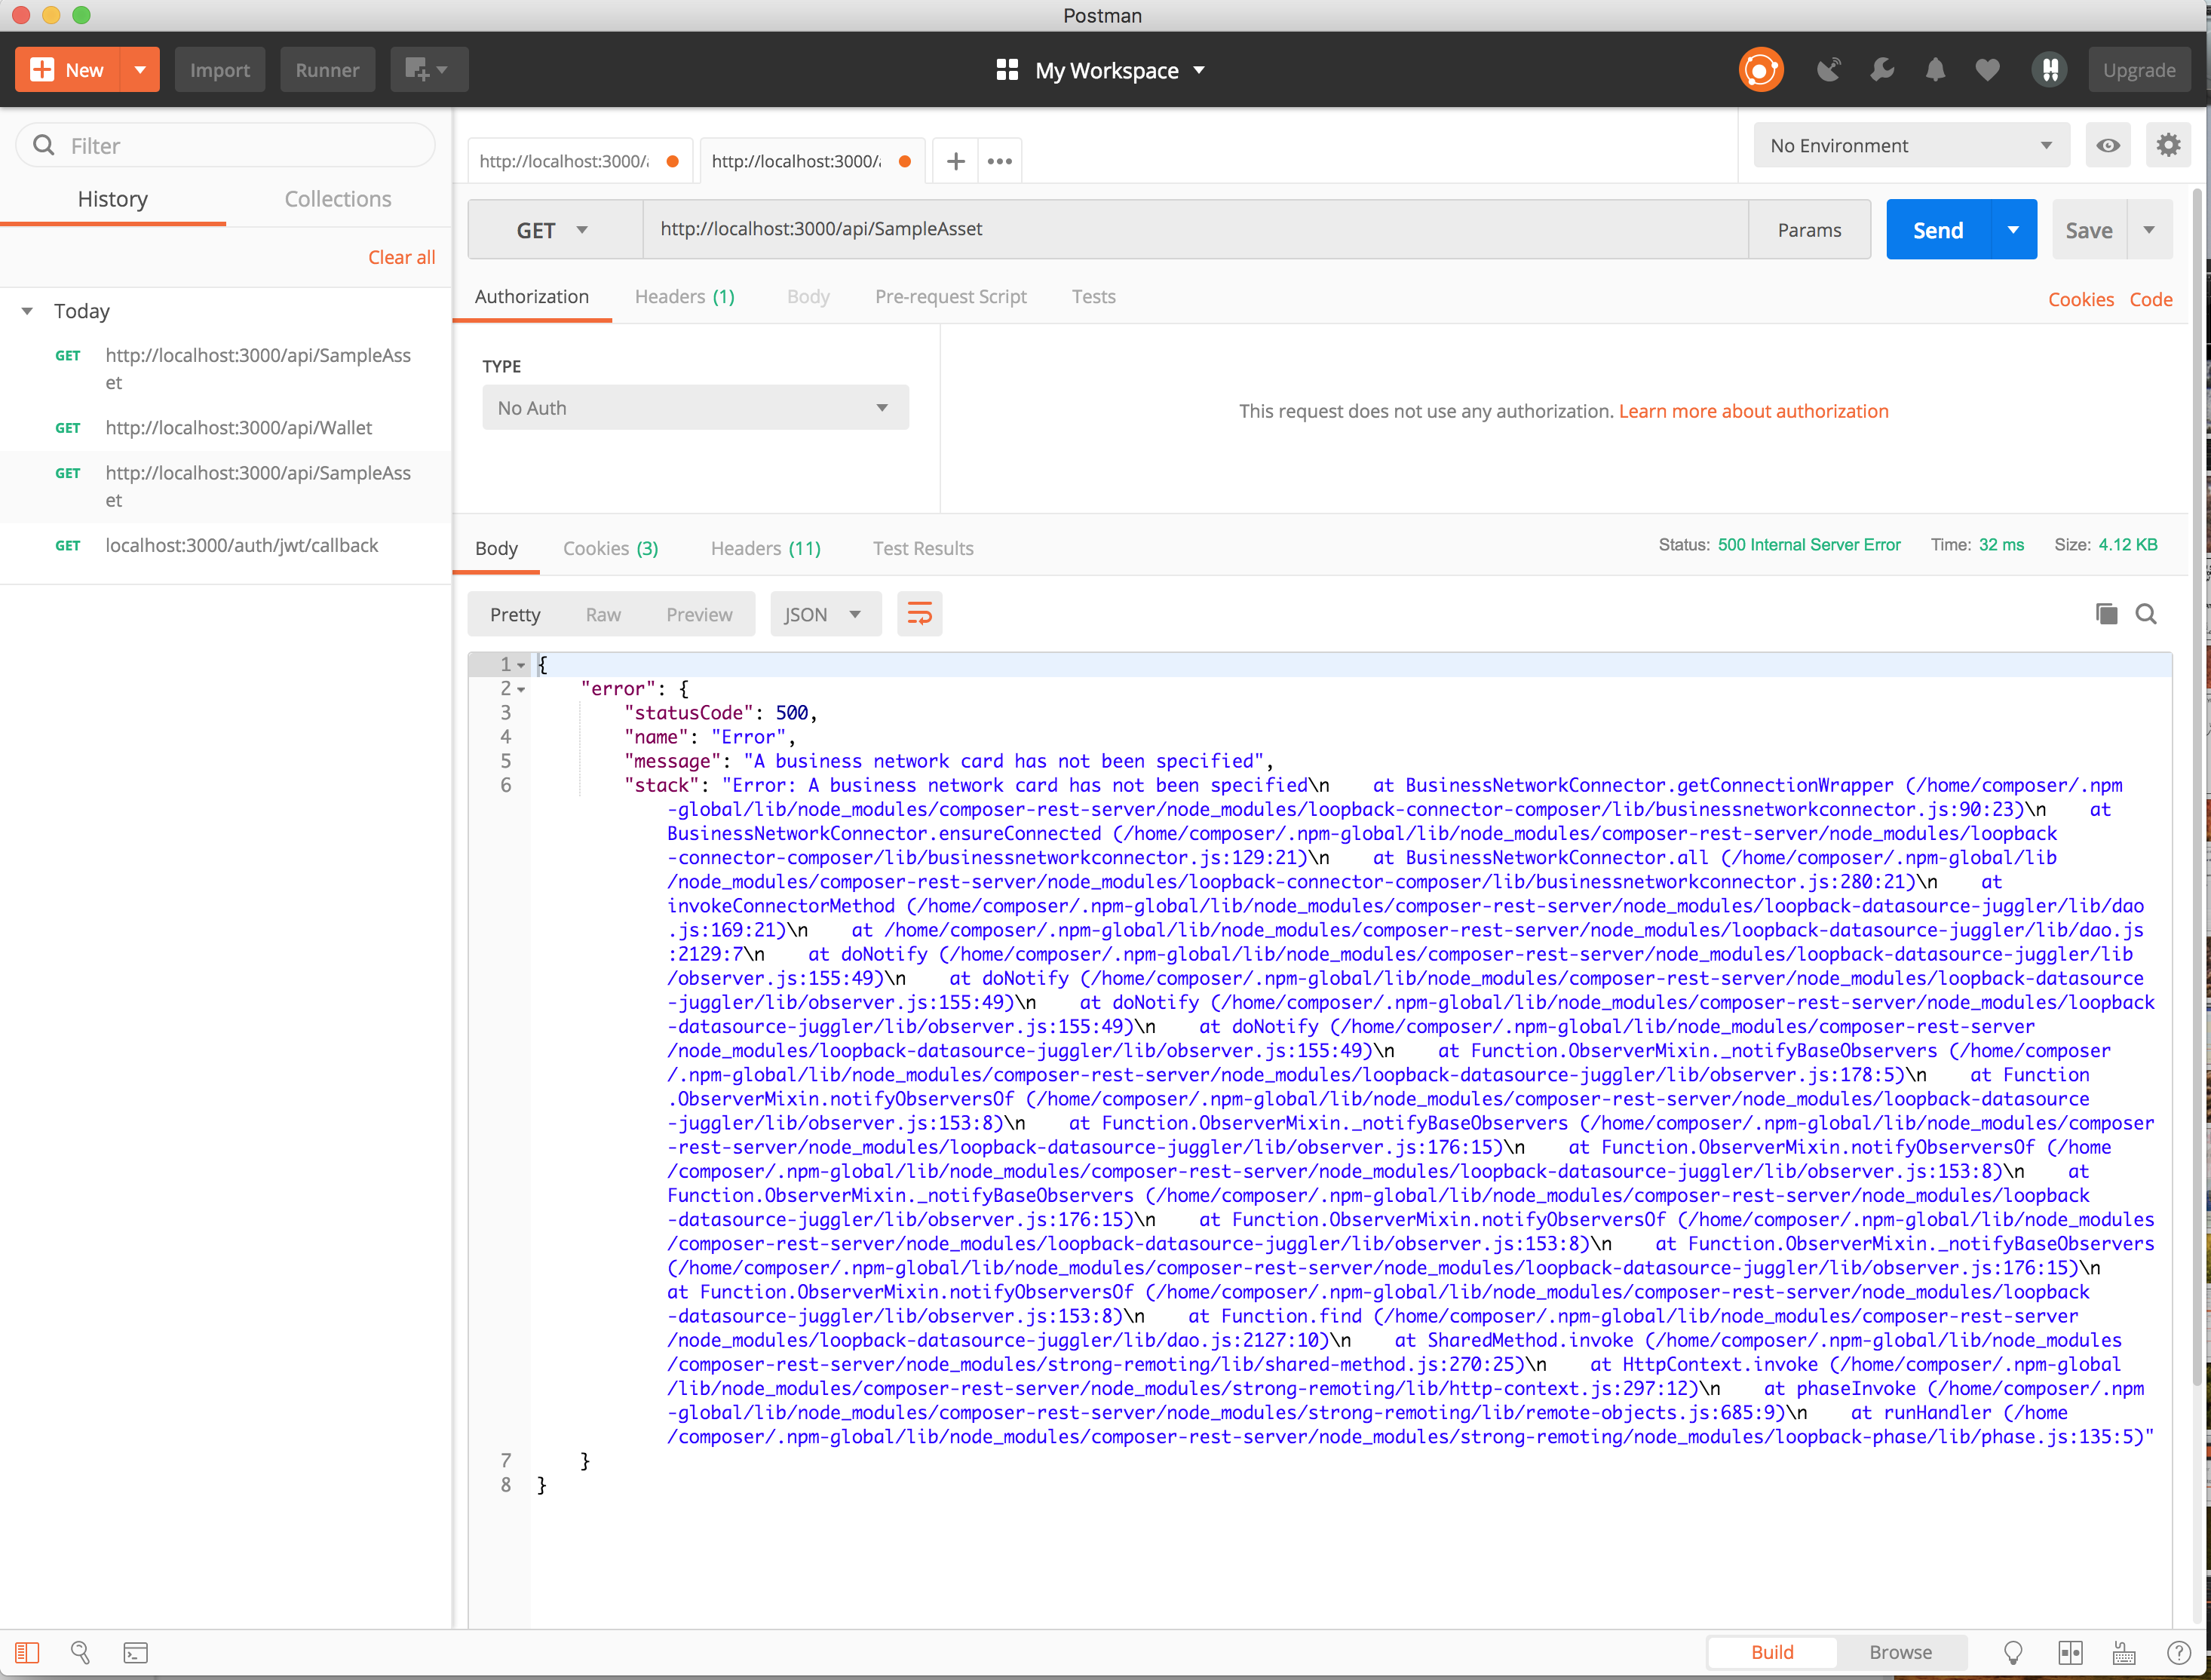Open the Pre-request Script tab
The height and width of the screenshot is (1680, 2211).
[x=950, y=297]
